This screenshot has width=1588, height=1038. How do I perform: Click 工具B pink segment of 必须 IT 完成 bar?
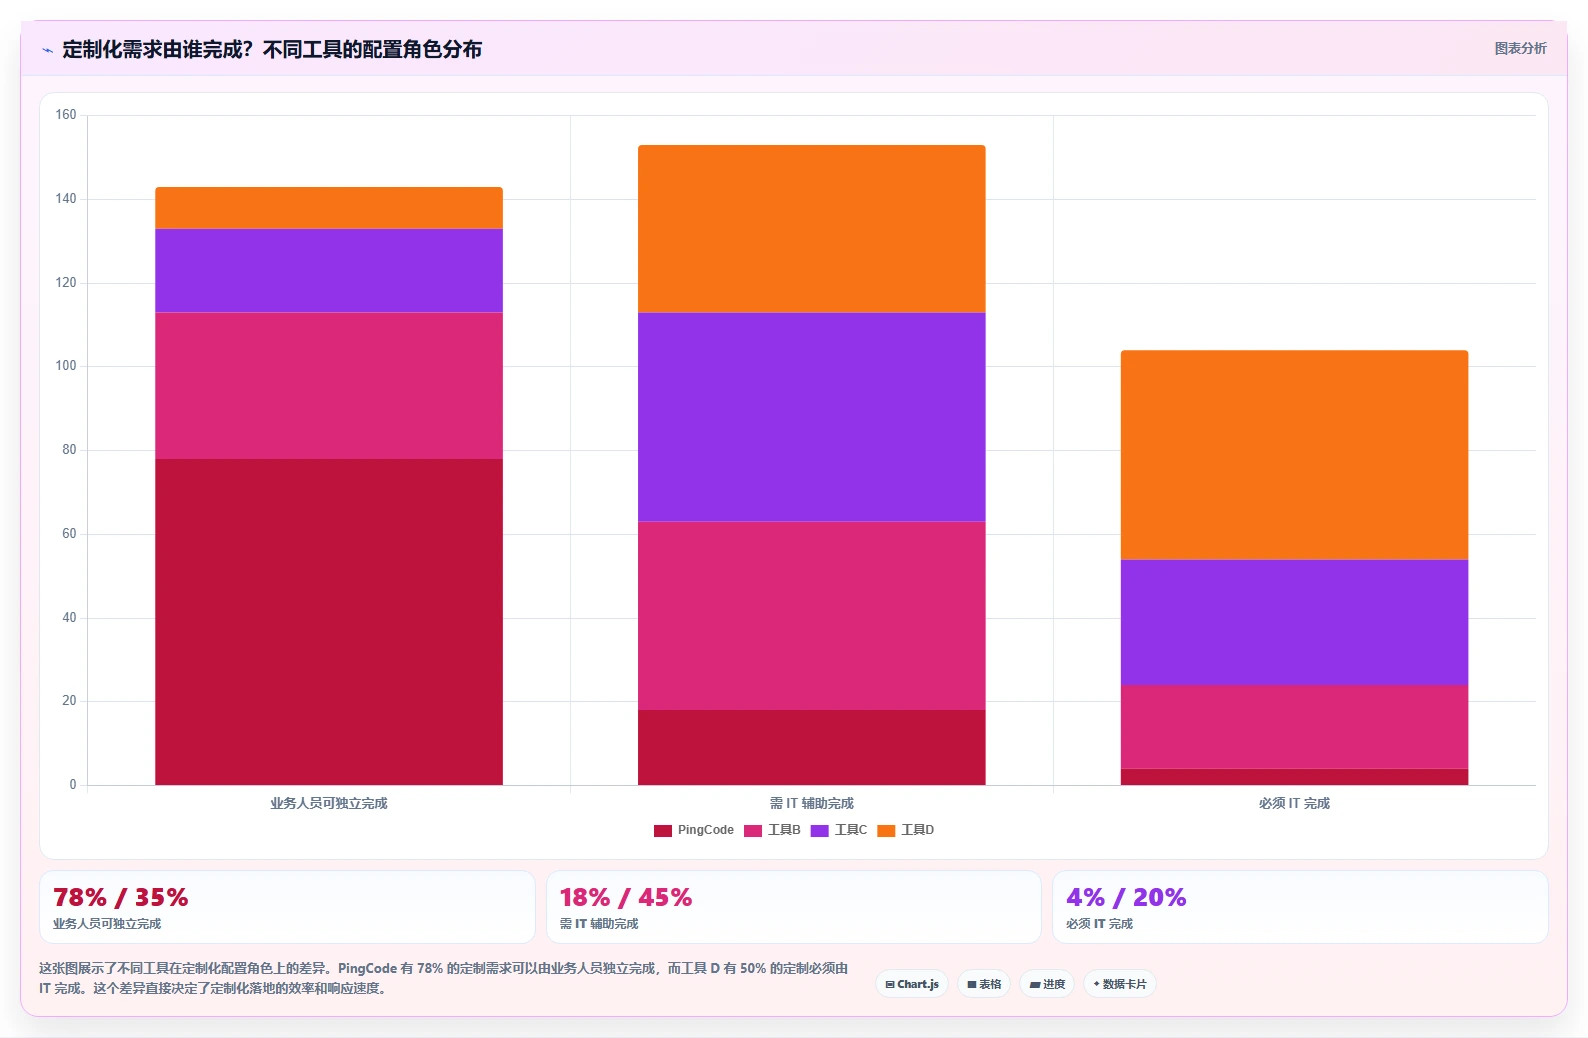point(1295,727)
